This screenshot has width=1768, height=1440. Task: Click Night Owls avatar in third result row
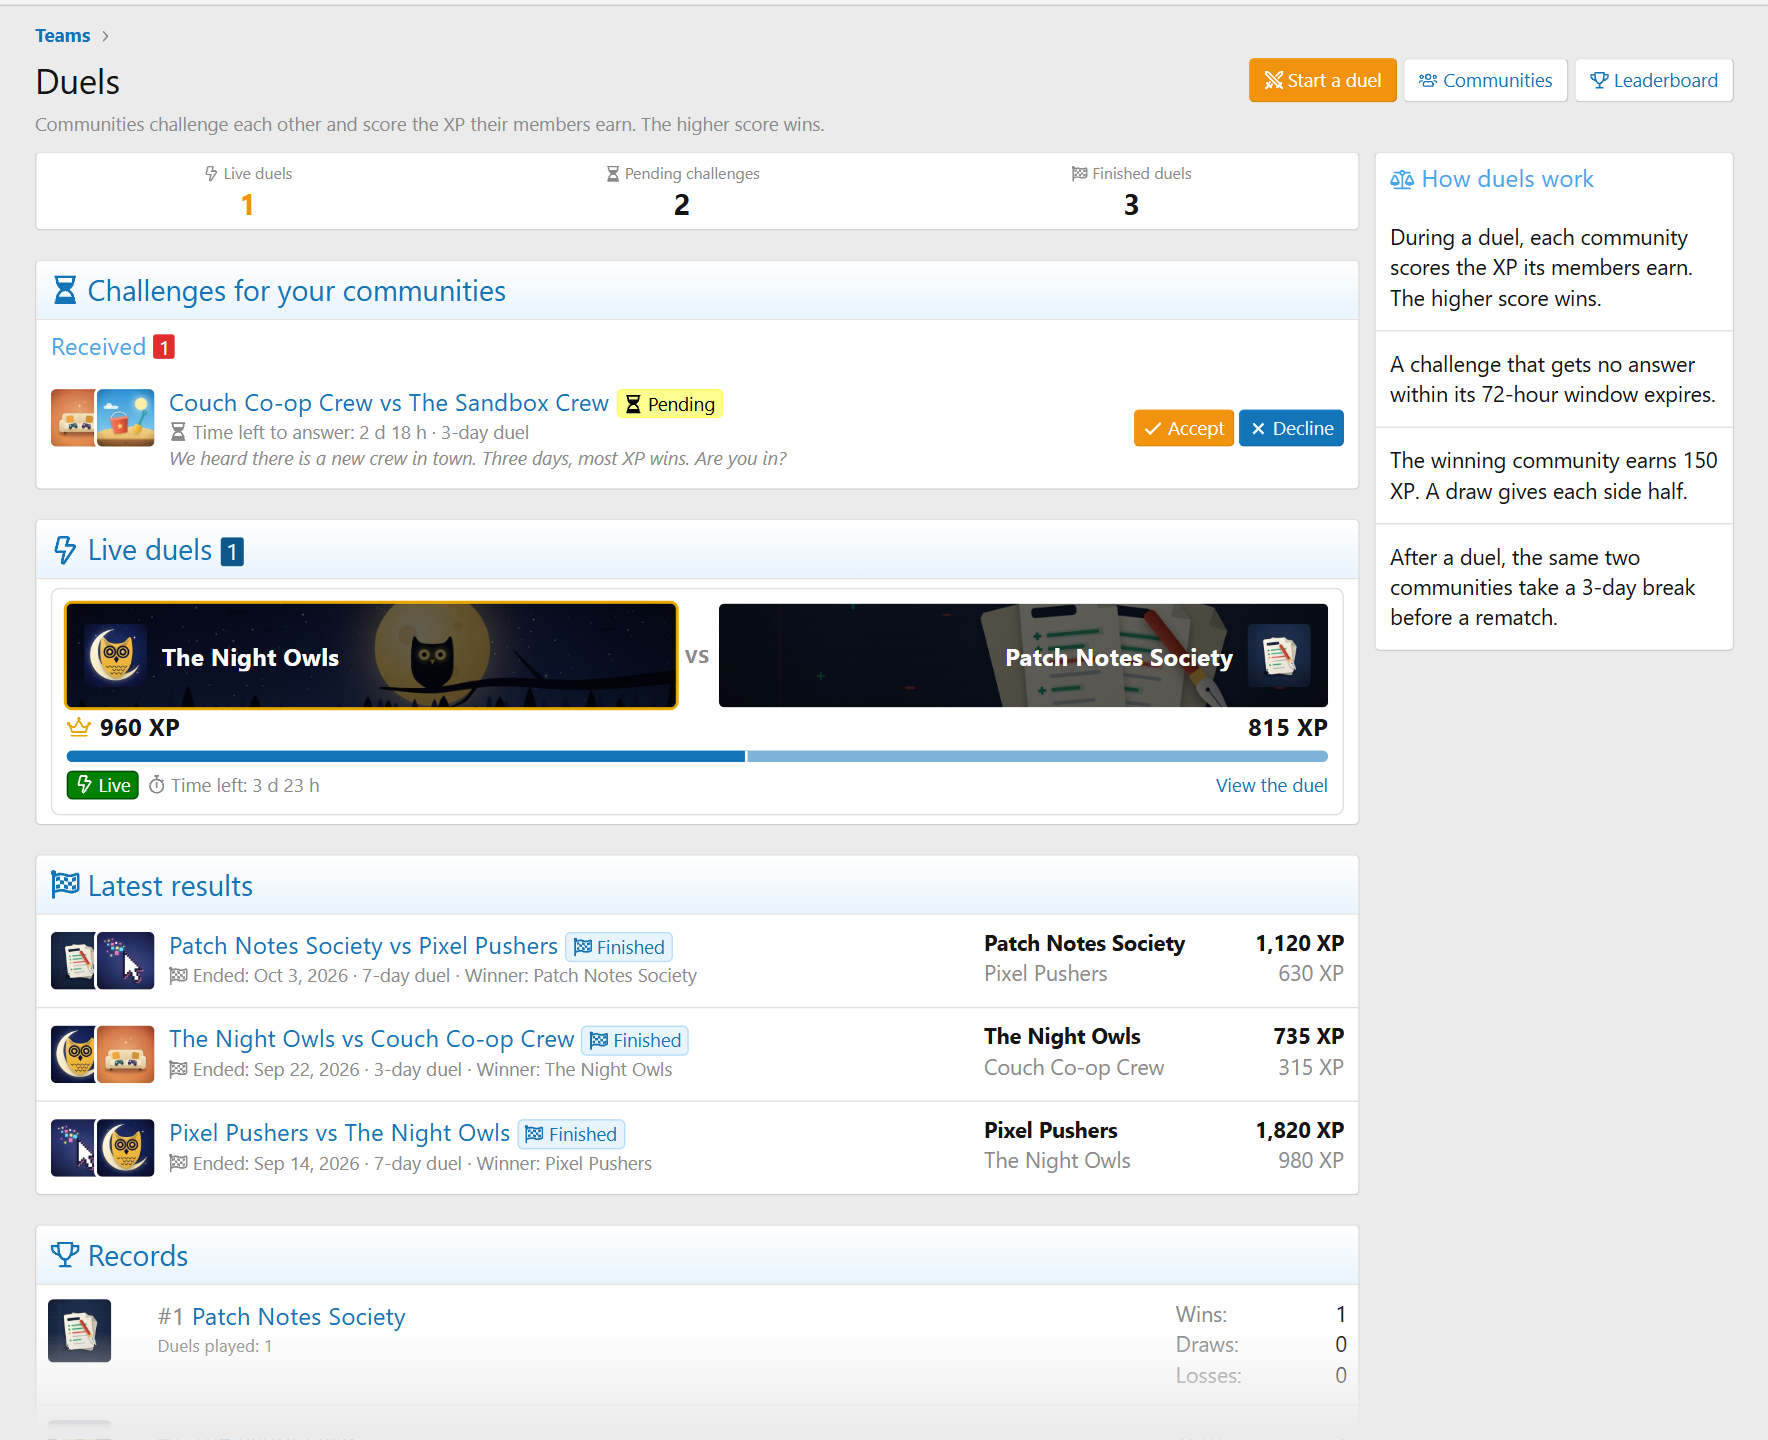[126, 1148]
